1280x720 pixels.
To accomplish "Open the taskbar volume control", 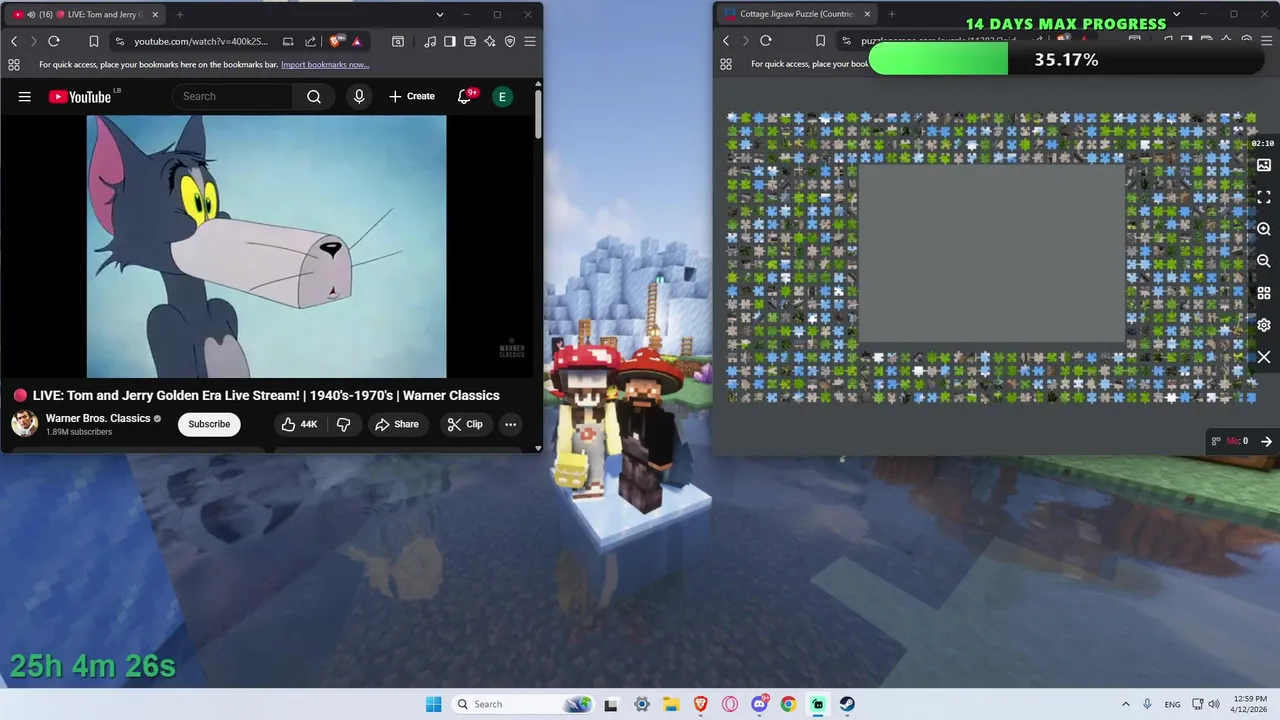I will [x=1214, y=704].
